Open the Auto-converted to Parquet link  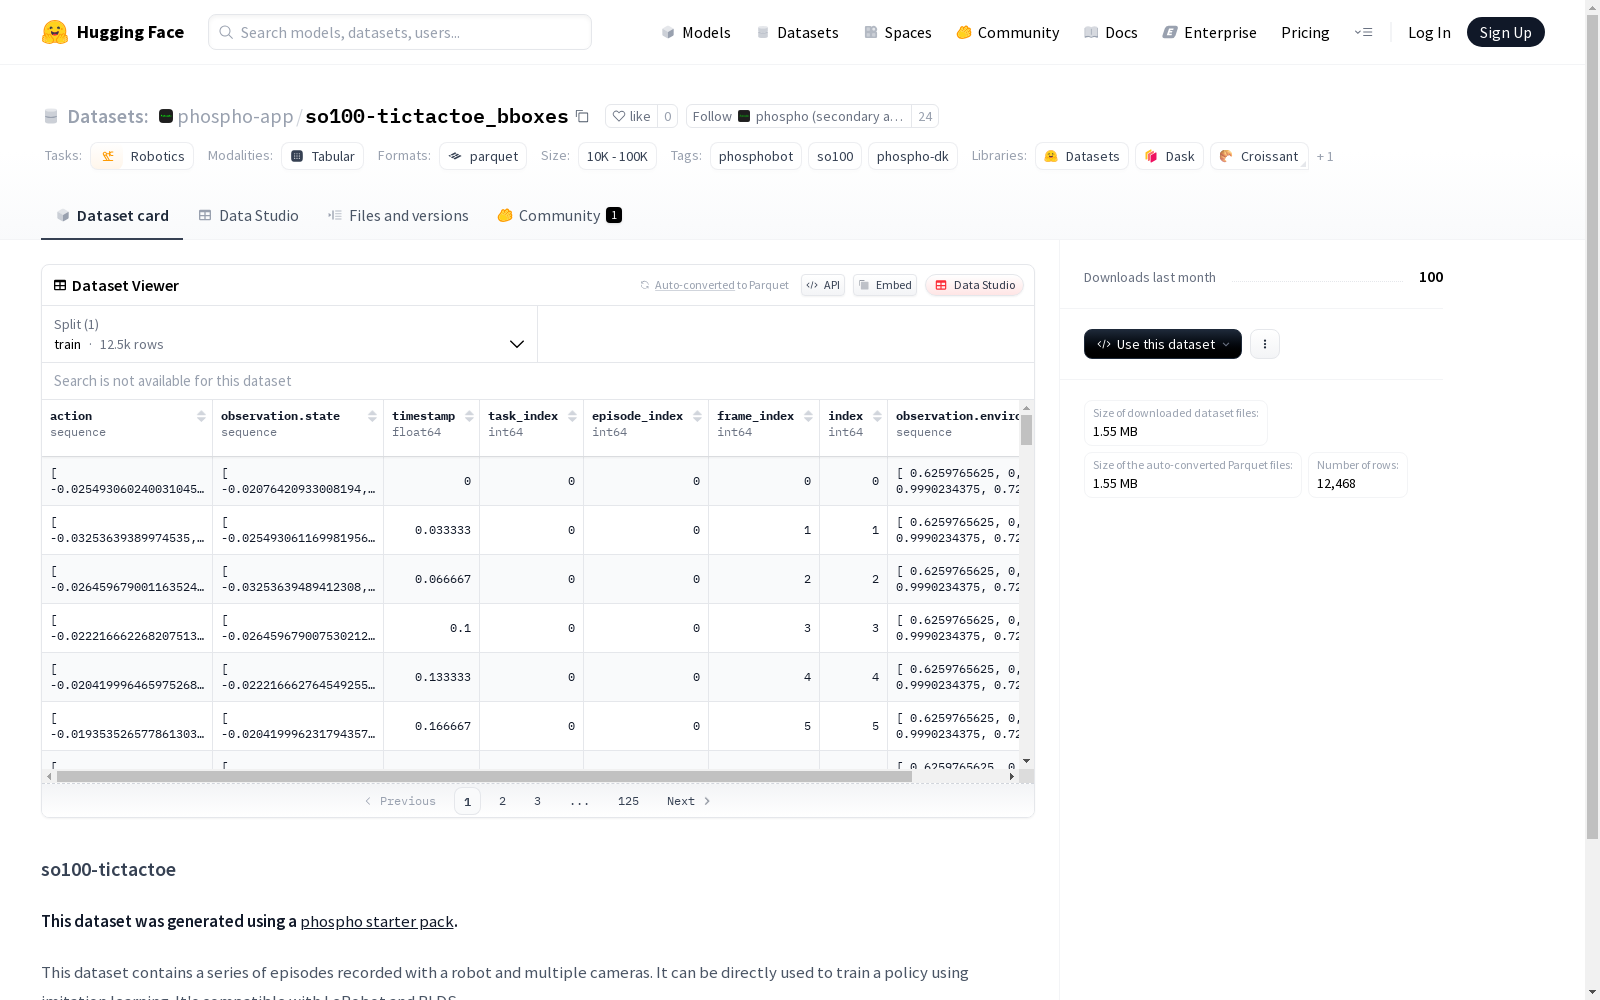[694, 285]
